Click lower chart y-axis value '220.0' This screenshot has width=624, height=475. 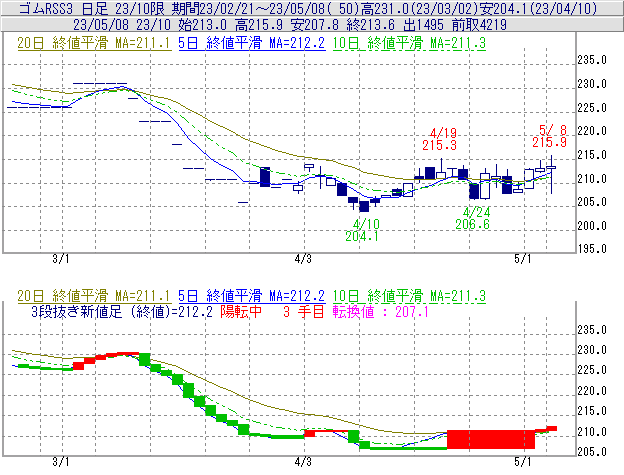(x=592, y=391)
